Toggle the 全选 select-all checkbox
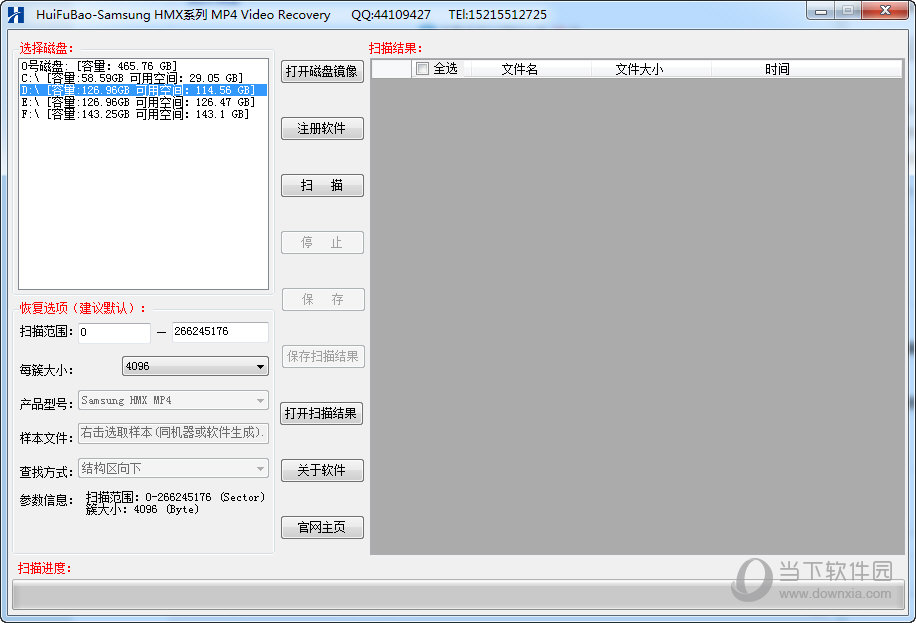Screen dimensions: 916x623 click(x=422, y=69)
